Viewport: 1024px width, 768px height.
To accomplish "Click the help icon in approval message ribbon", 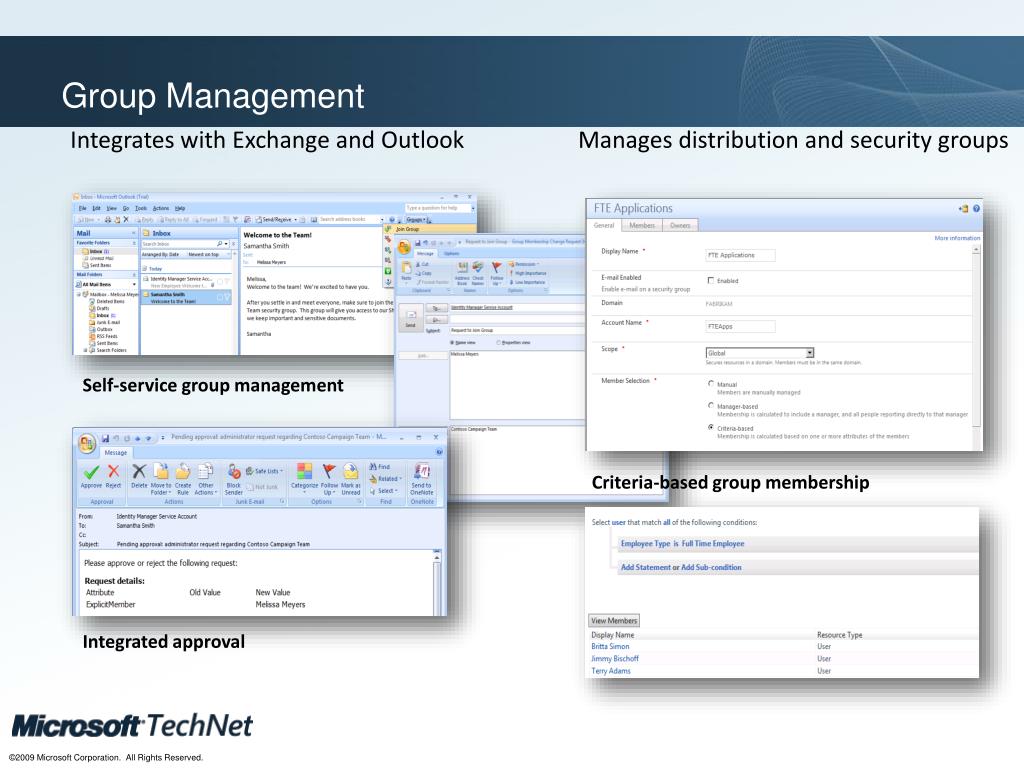I will (440, 452).
